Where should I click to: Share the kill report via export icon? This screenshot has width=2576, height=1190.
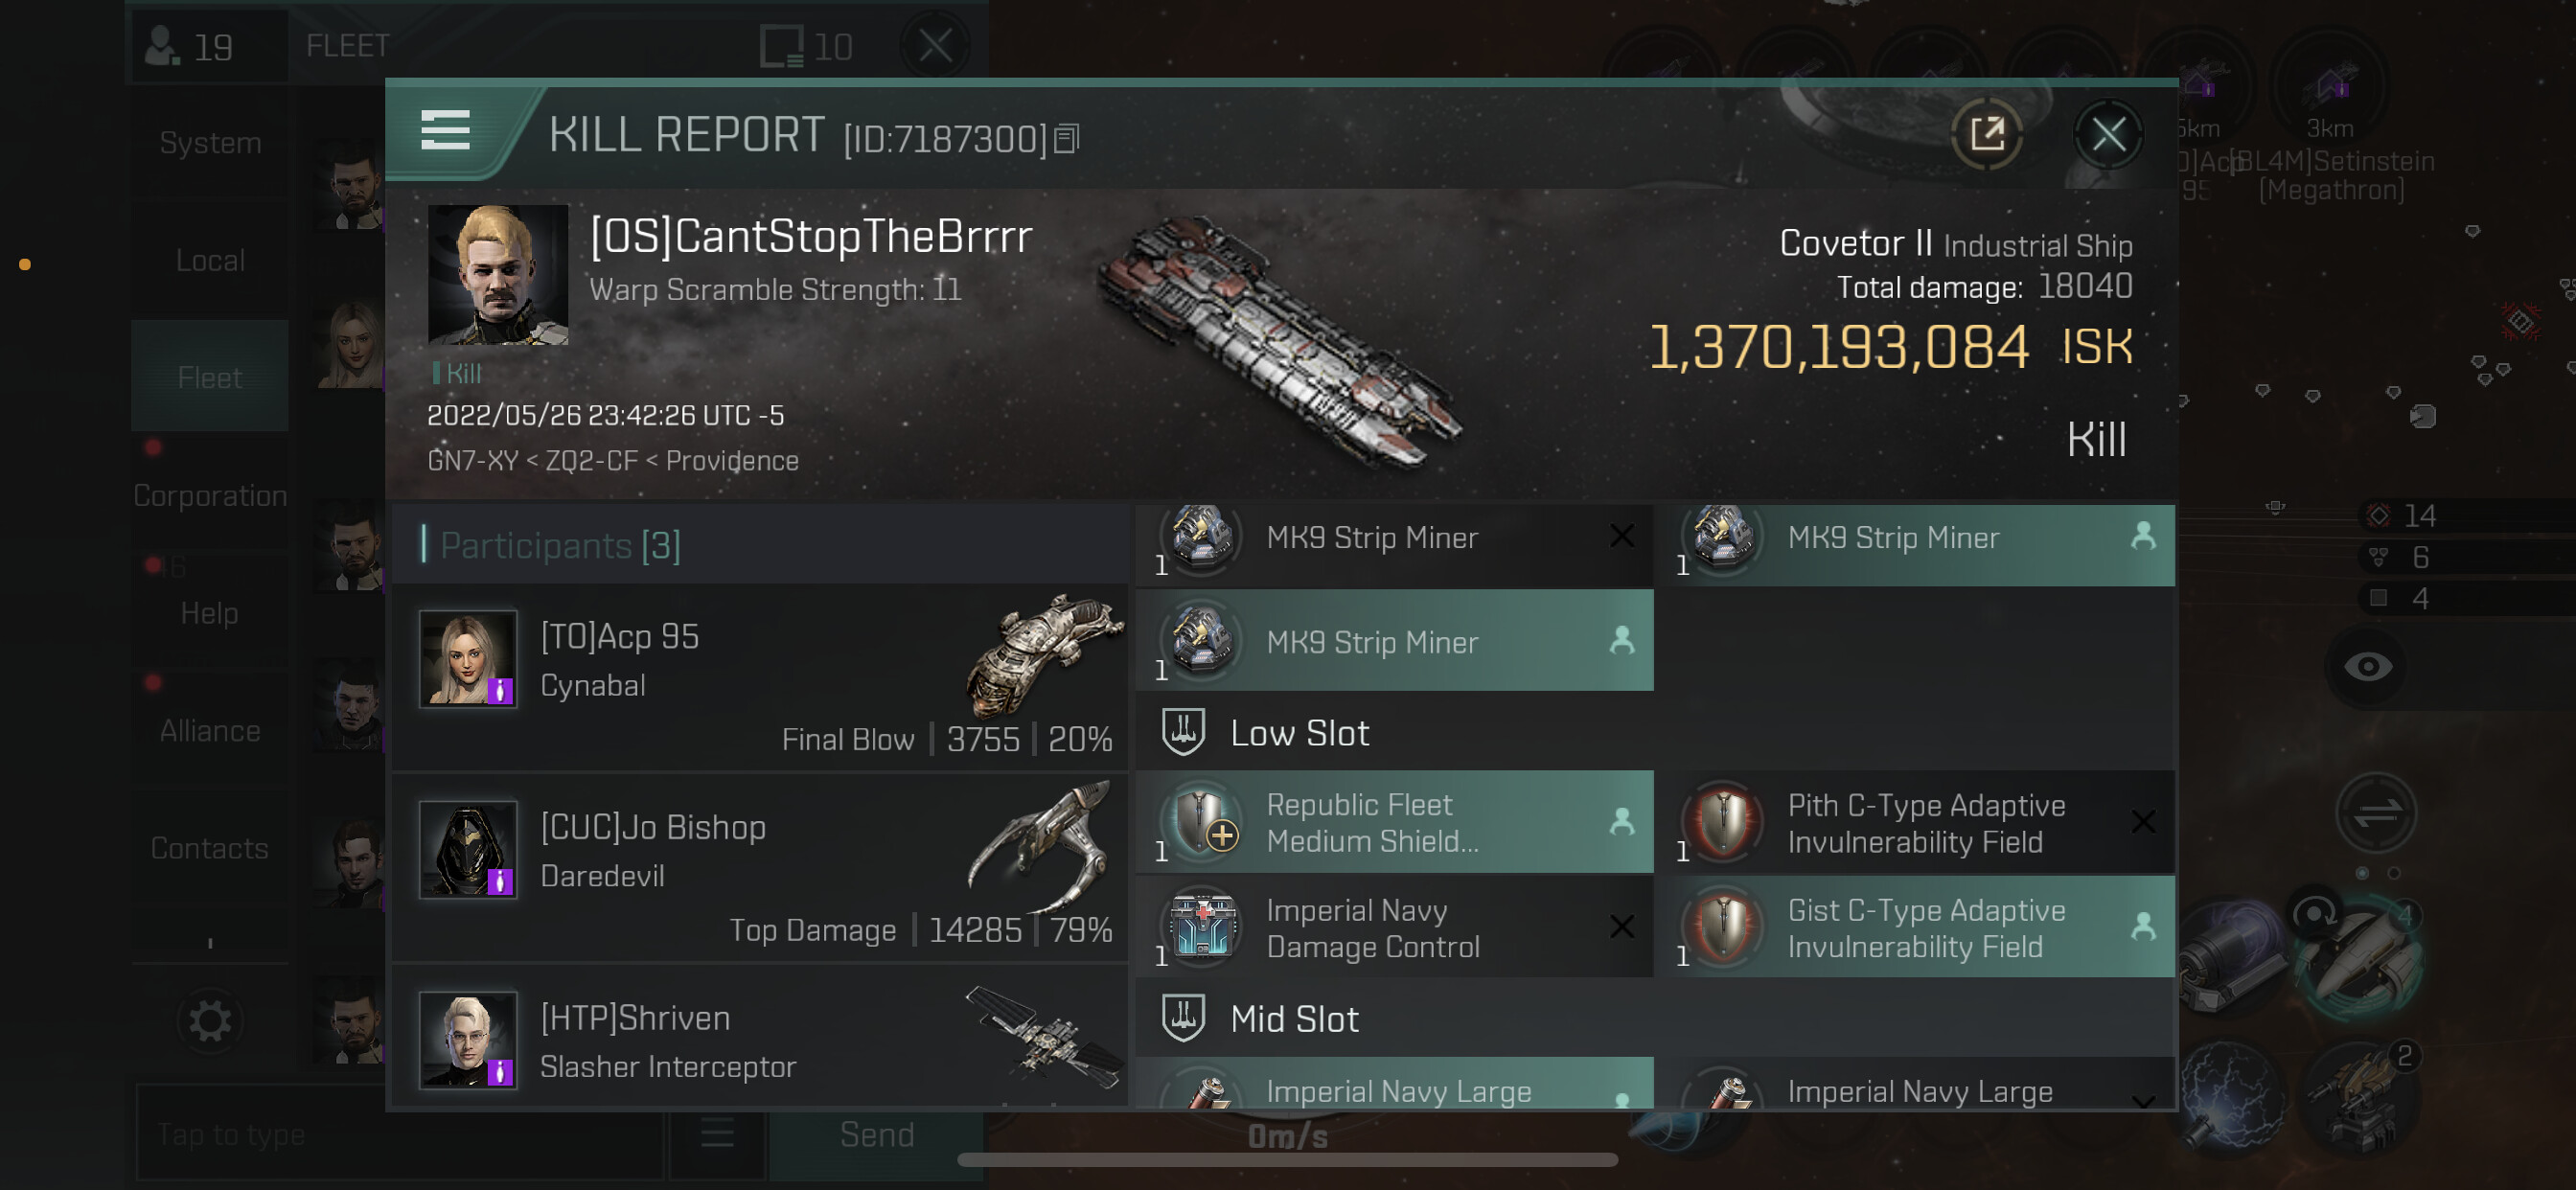(1986, 134)
